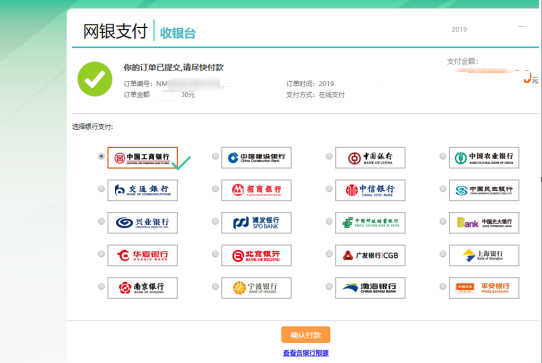Viewport: 542px width, 363px height.
Task: Pick the Bank of China logo tile
Action: pos(370,158)
